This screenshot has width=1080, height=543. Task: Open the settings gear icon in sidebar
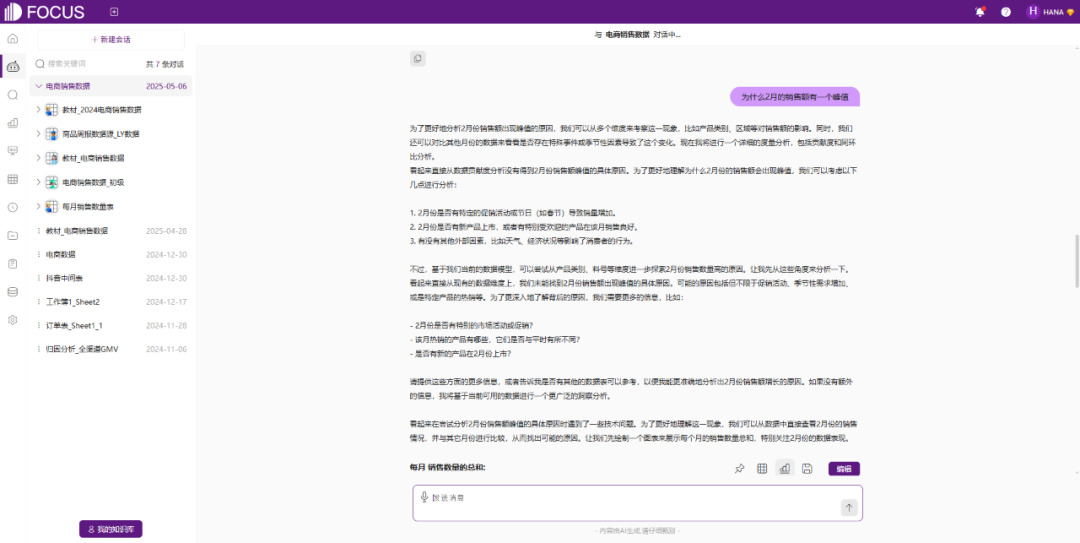(12, 320)
